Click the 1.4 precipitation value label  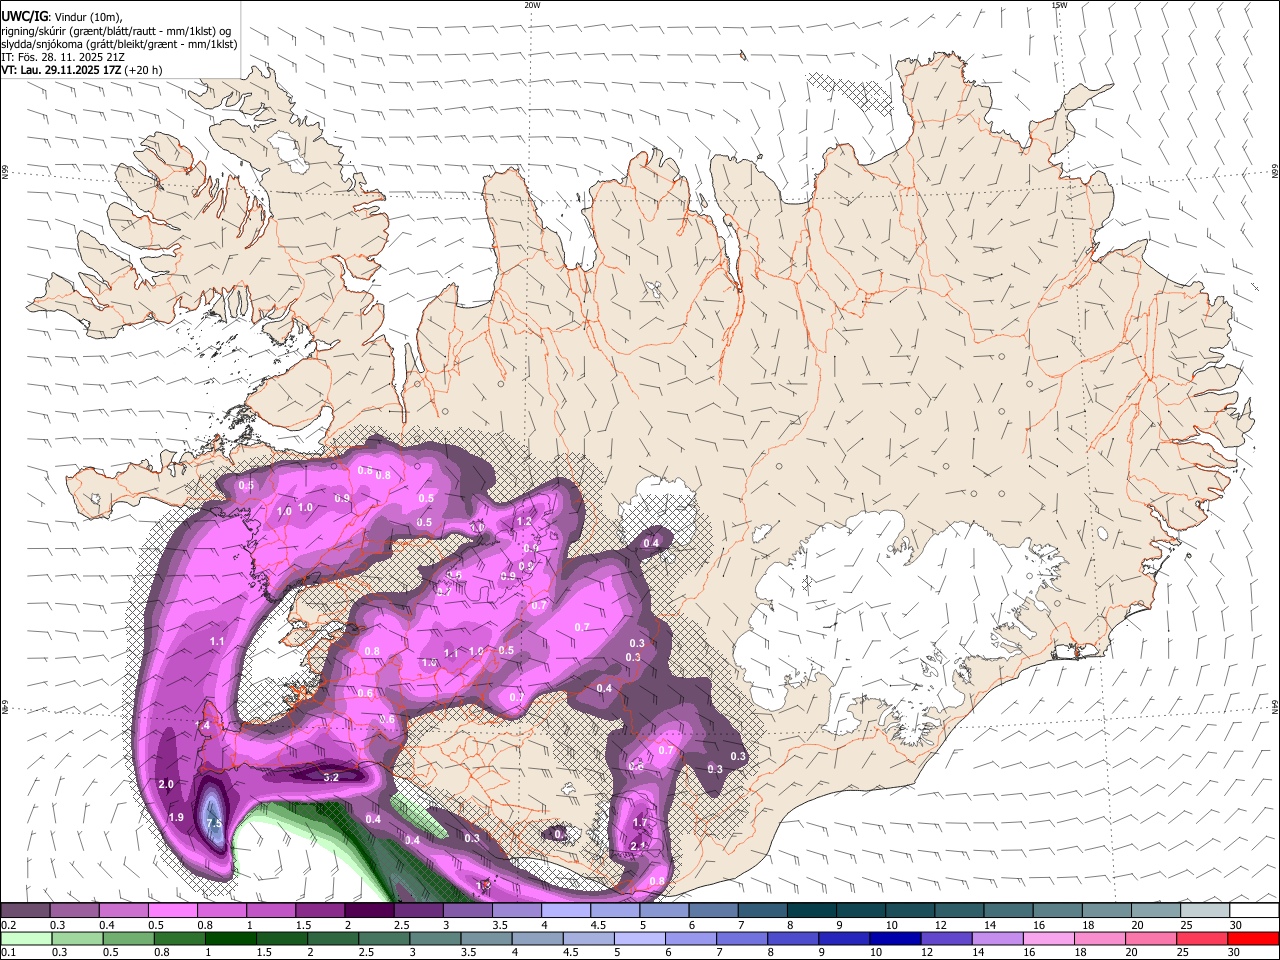coord(202,726)
